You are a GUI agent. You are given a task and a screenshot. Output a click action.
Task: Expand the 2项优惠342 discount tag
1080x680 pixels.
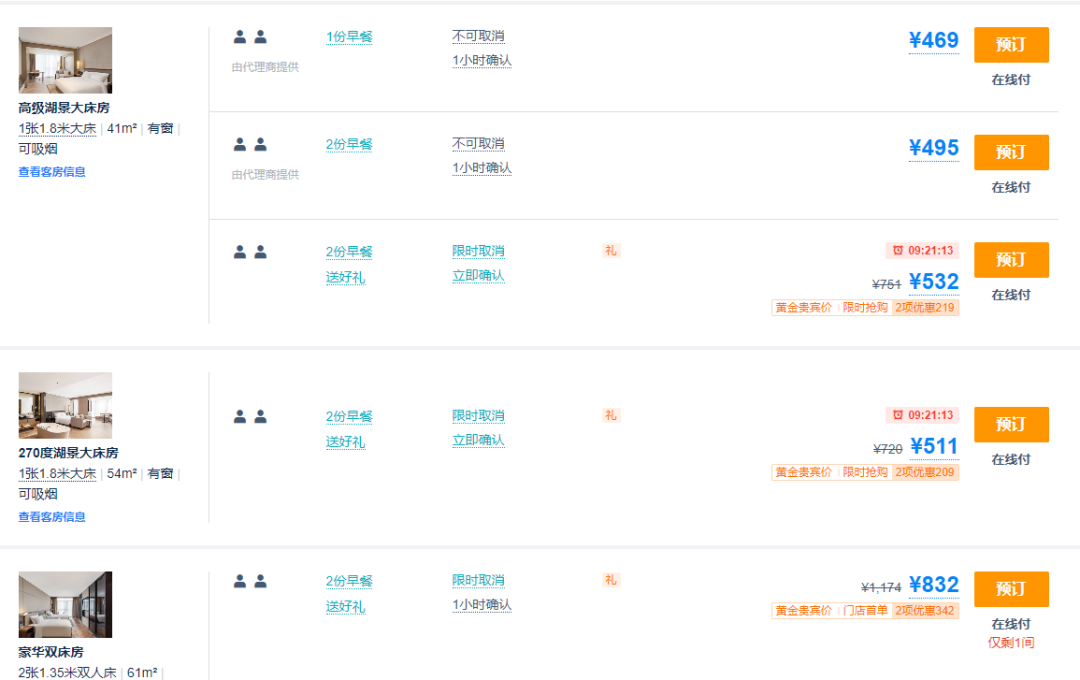point(925,610)
